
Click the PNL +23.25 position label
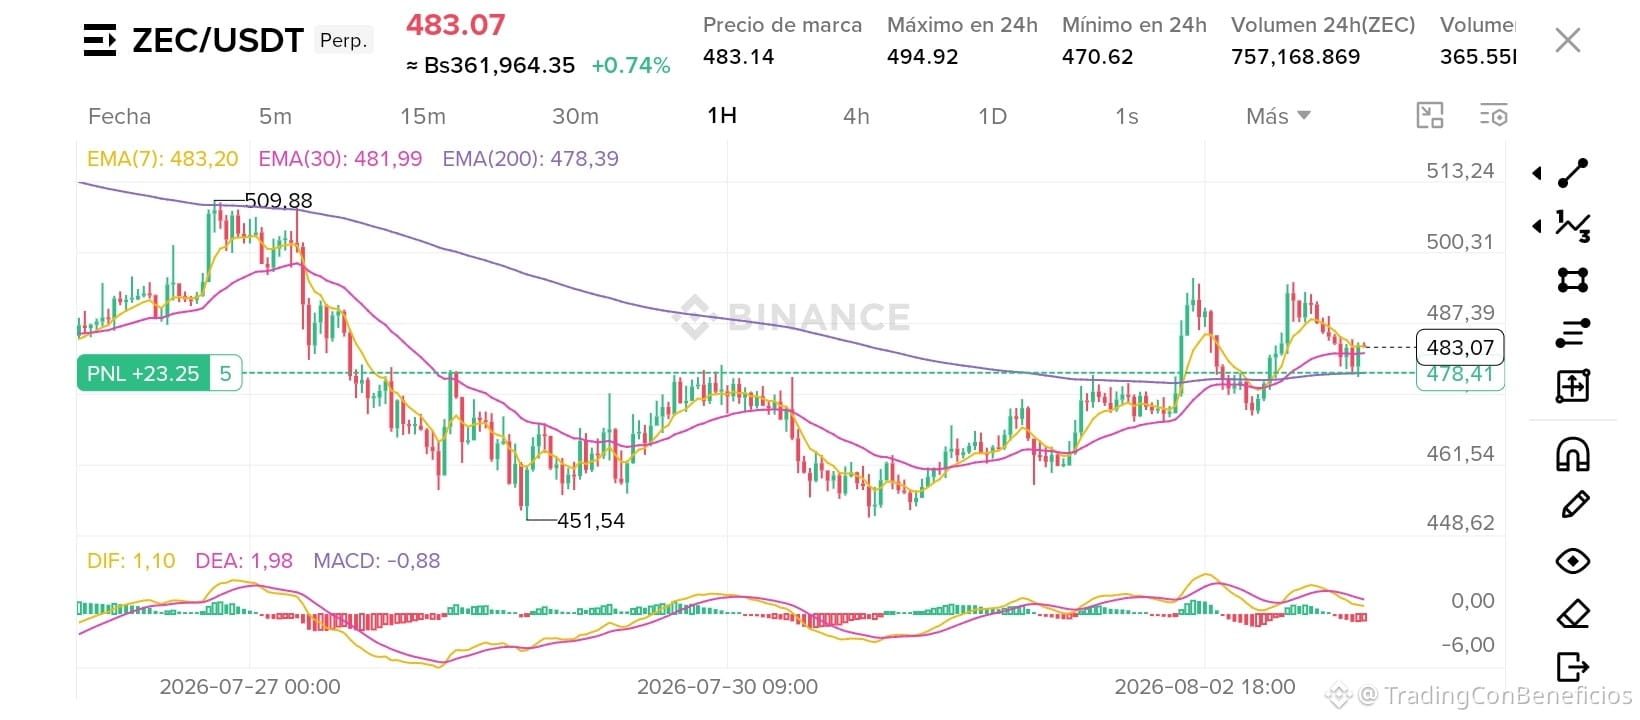point(143,374)
